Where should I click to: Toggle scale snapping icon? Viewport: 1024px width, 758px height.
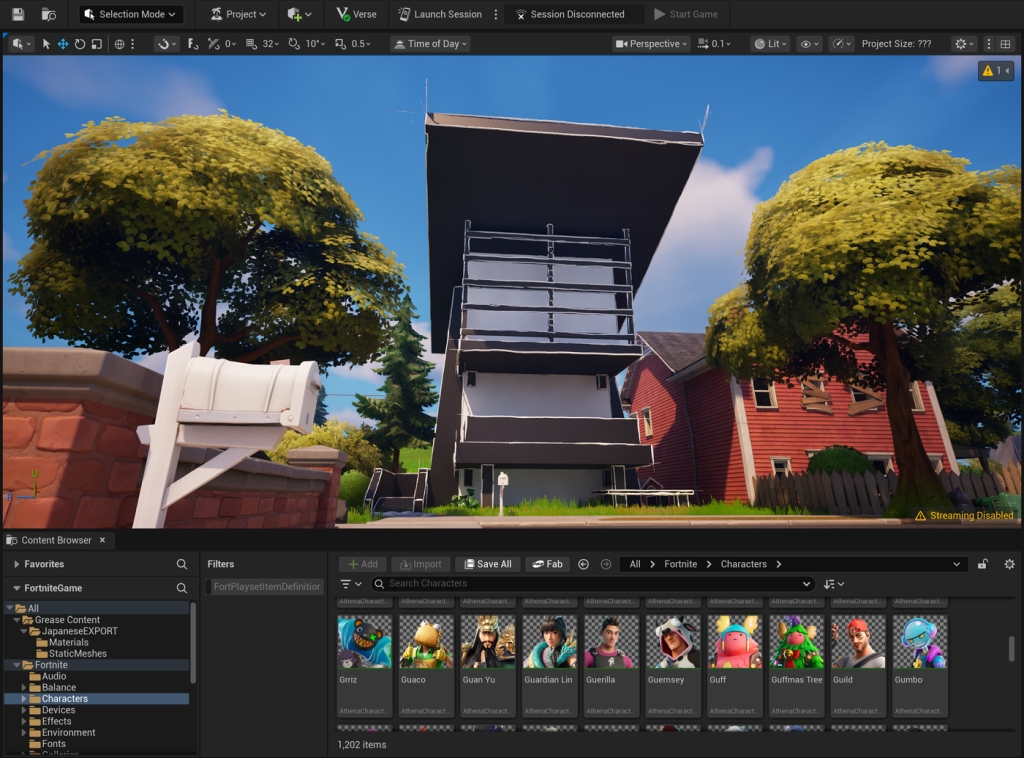pyautogui.click(x=340, y=44)
